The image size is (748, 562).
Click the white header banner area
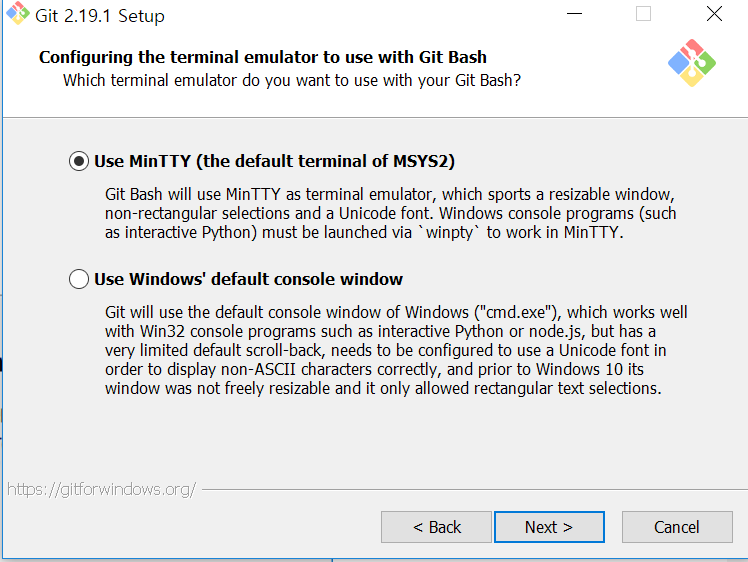coord(375,74)
